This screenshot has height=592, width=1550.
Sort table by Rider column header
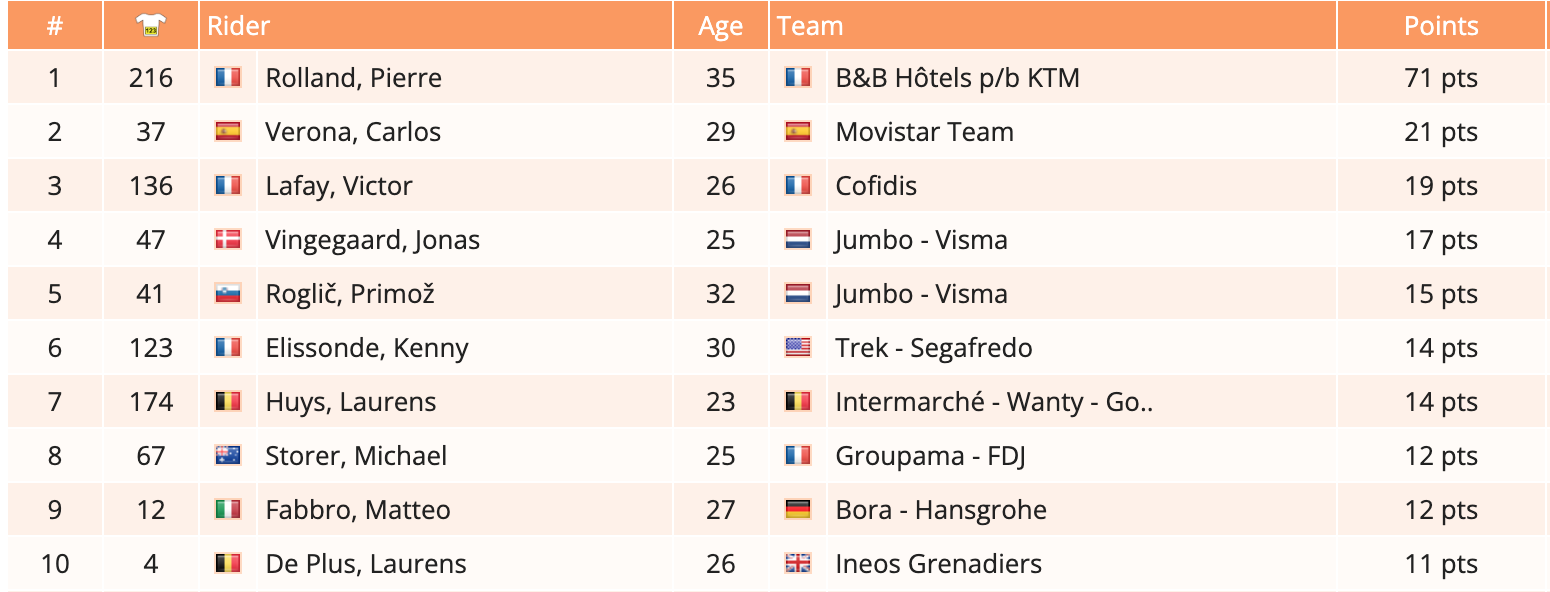point(239,26)
